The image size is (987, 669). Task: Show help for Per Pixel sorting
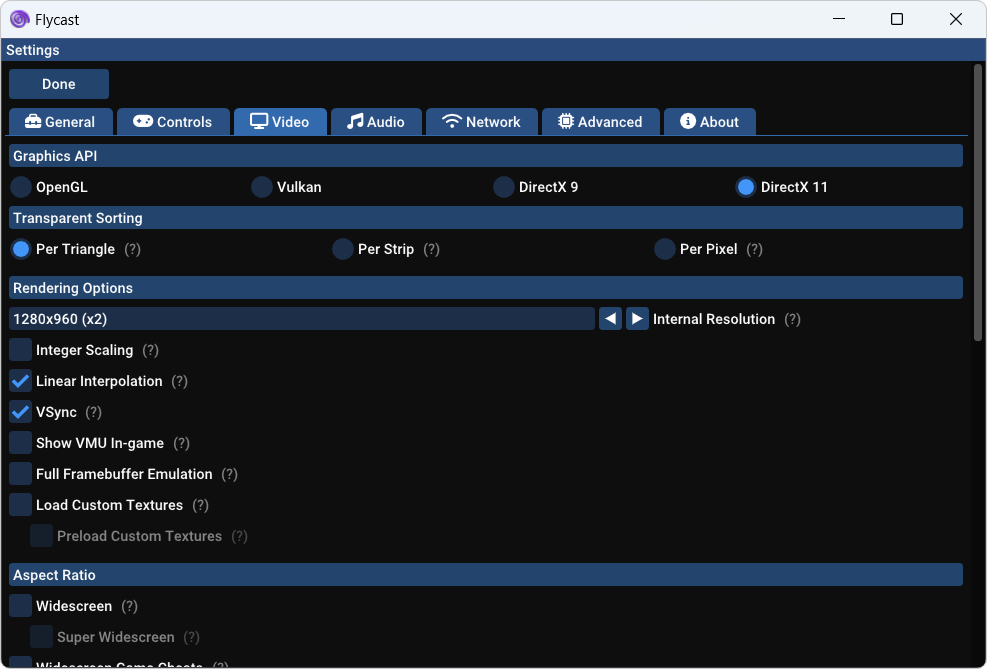click(x=754, y=249)
